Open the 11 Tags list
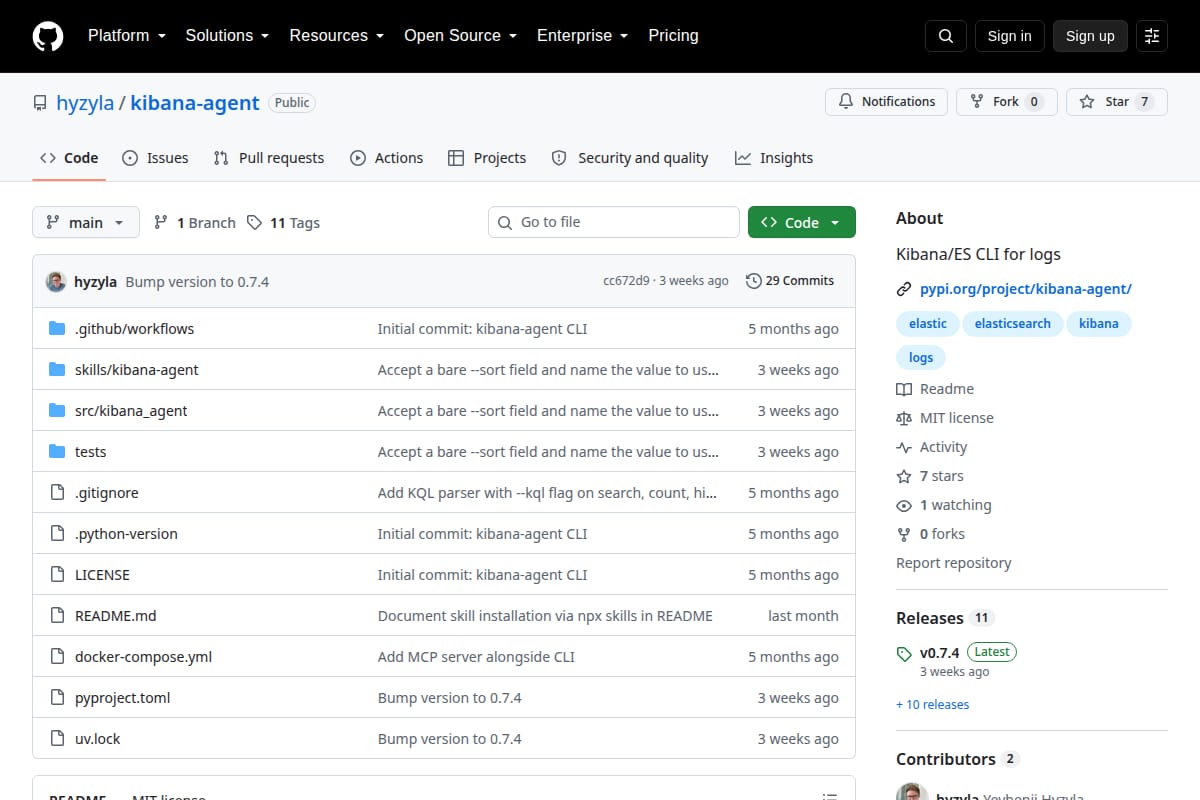1200x800 pixels. point(284,223)
